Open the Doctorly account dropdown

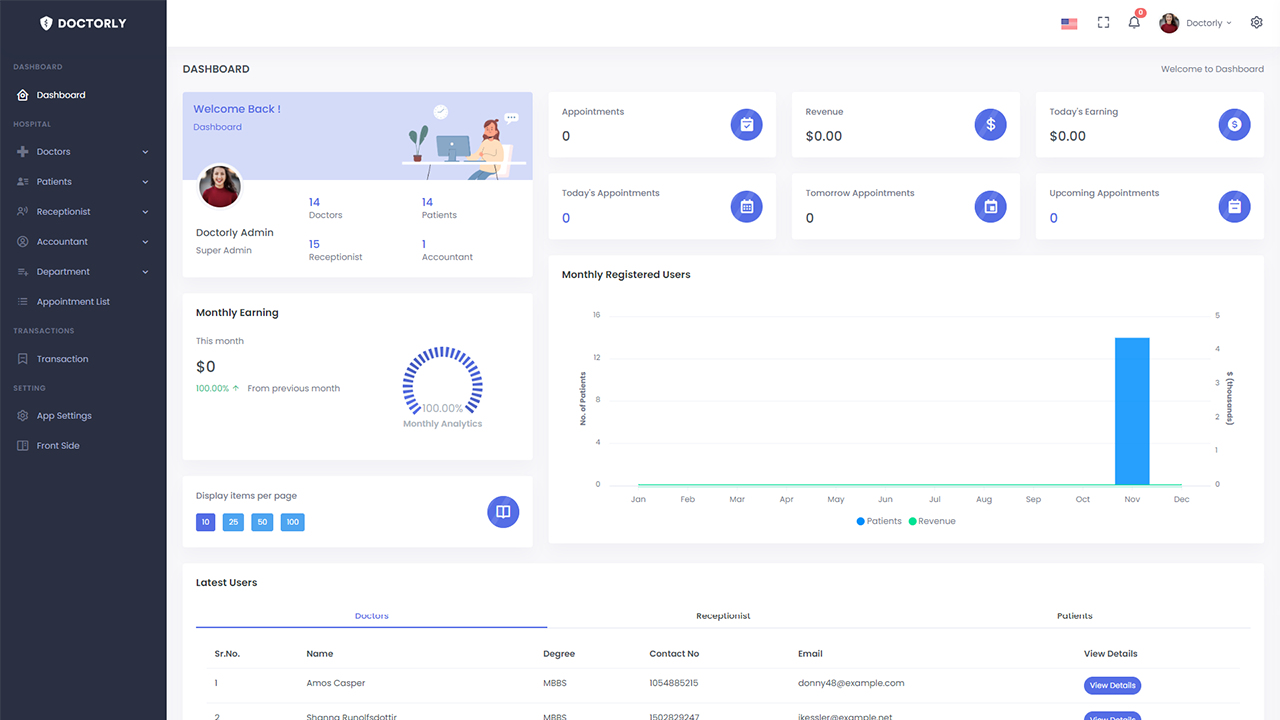pyautogui.click(x=1196, y=22)
